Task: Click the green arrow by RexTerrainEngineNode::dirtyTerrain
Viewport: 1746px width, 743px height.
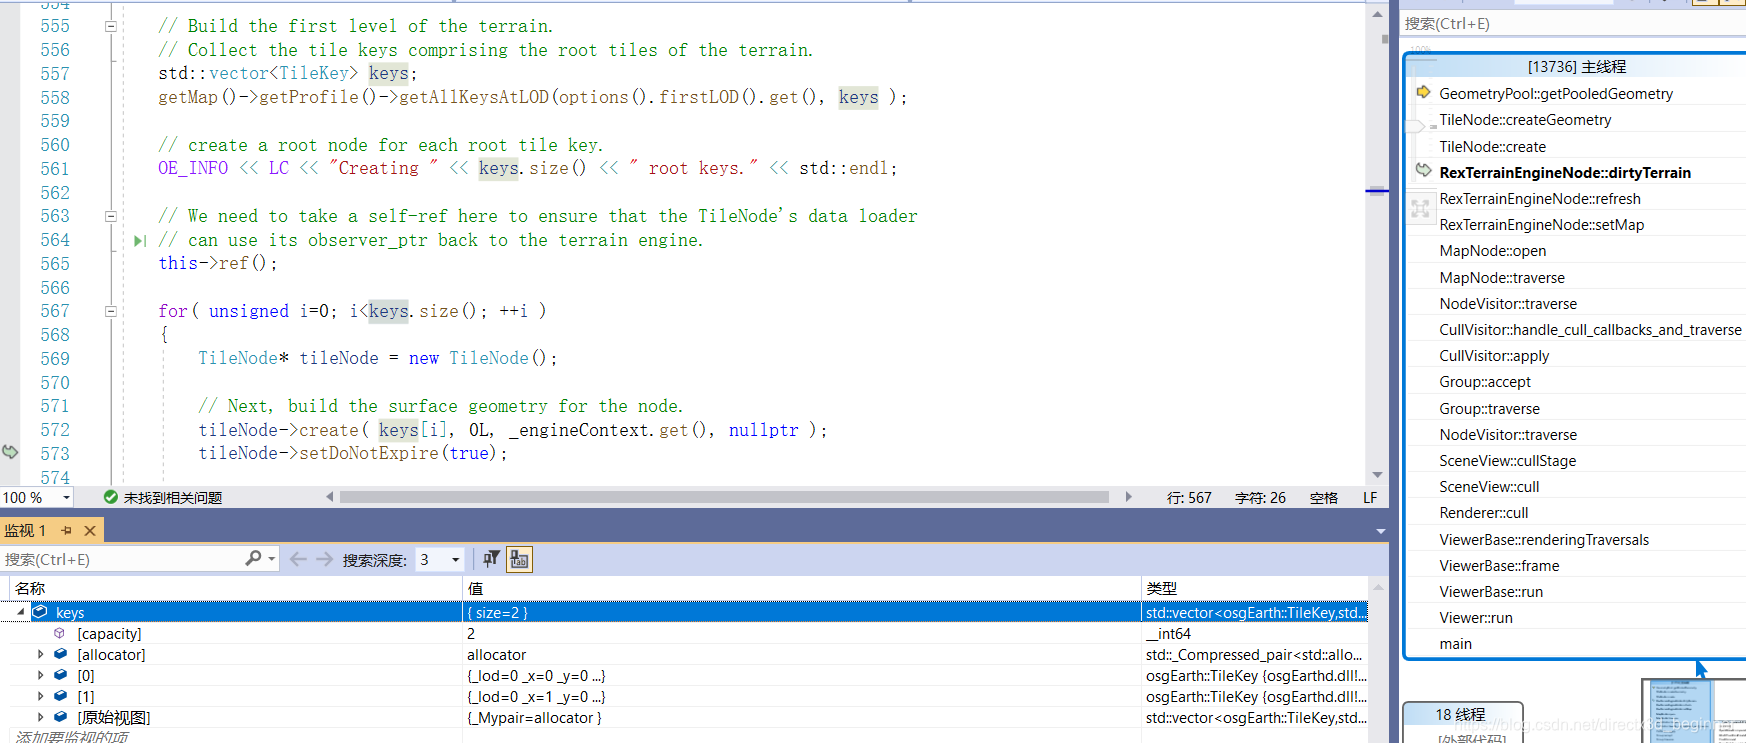Action: pos(1423,171)
